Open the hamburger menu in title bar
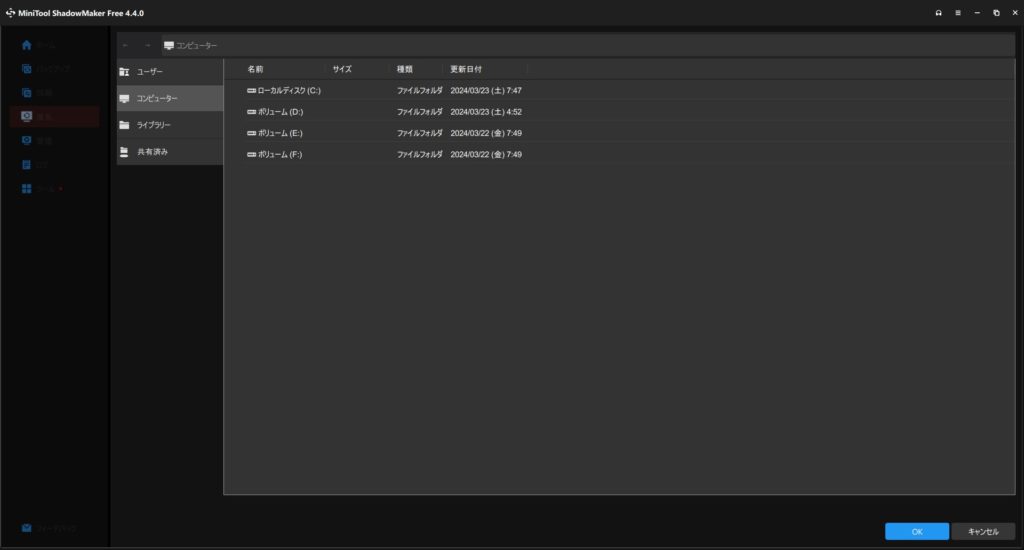Screen dimensions: 1024x550 [958, 13]
